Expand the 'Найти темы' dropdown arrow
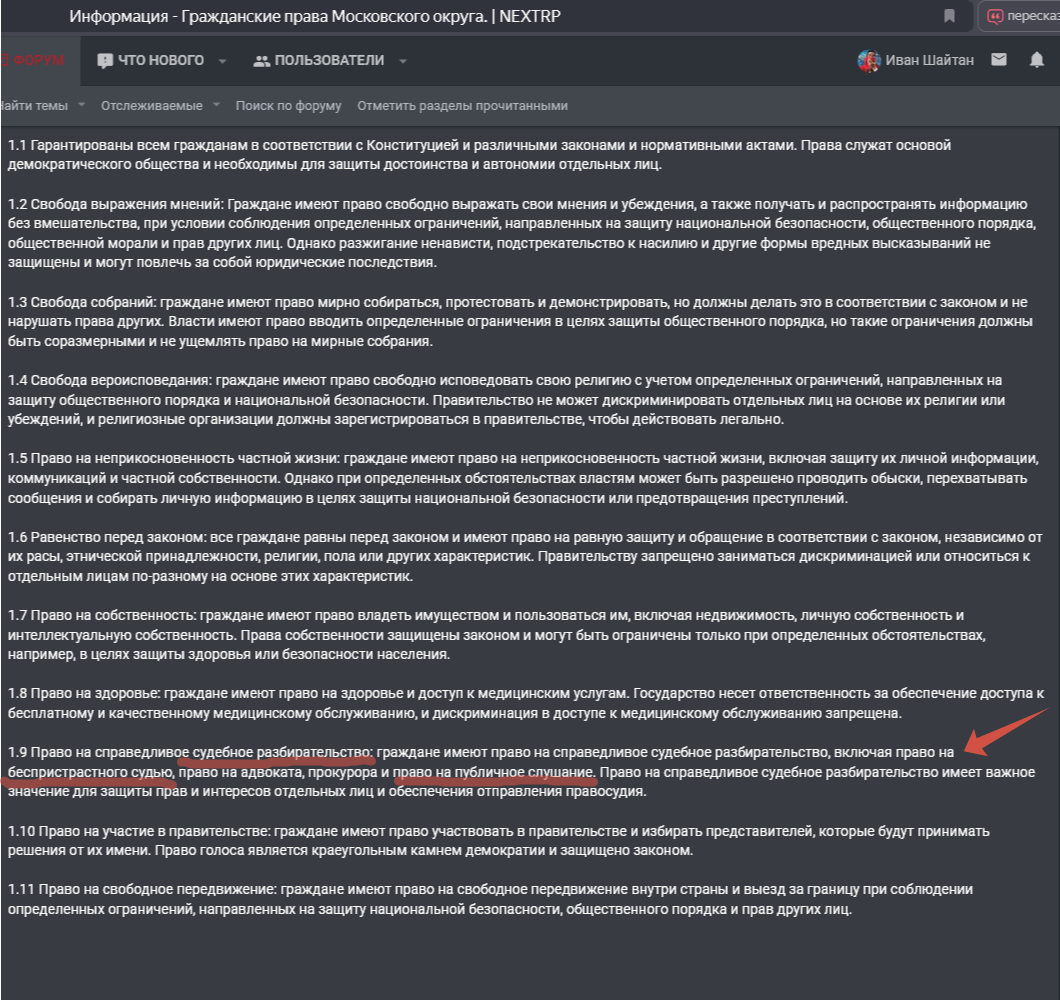 coord(81,105)
